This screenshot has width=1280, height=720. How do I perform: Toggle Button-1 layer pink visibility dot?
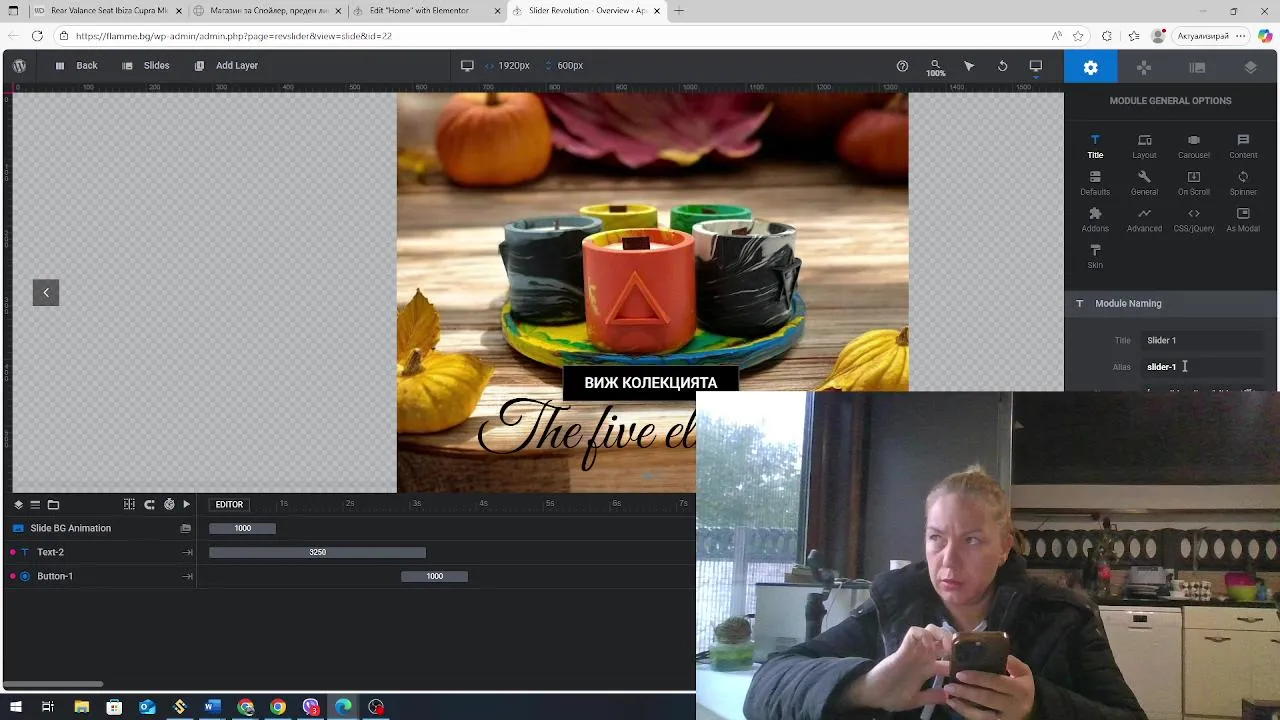pyautogui.click(x=13, y=576)
